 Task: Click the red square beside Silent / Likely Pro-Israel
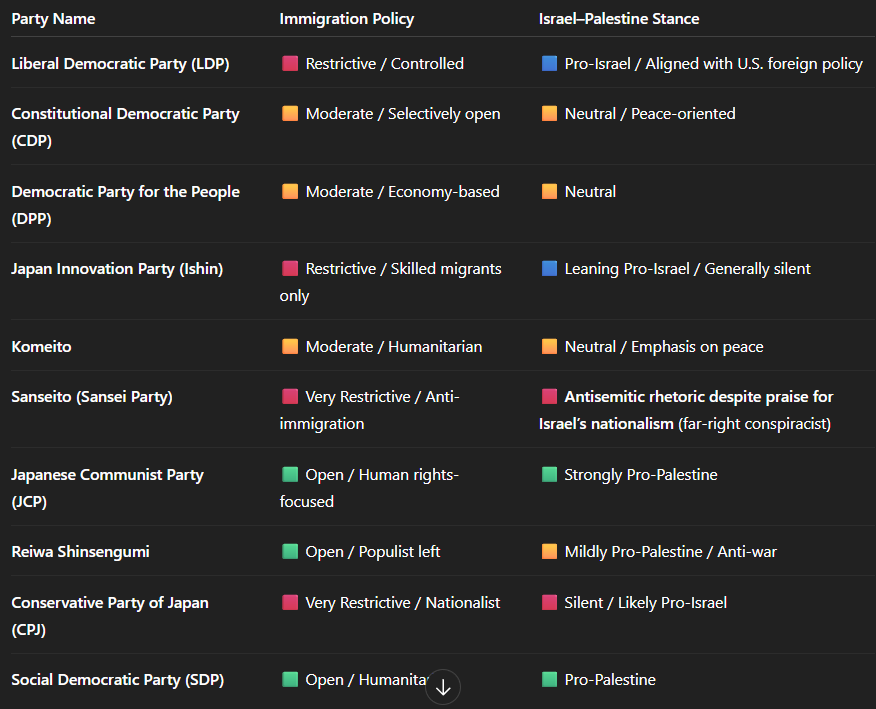pyautogui.click(x=549, y=603)
